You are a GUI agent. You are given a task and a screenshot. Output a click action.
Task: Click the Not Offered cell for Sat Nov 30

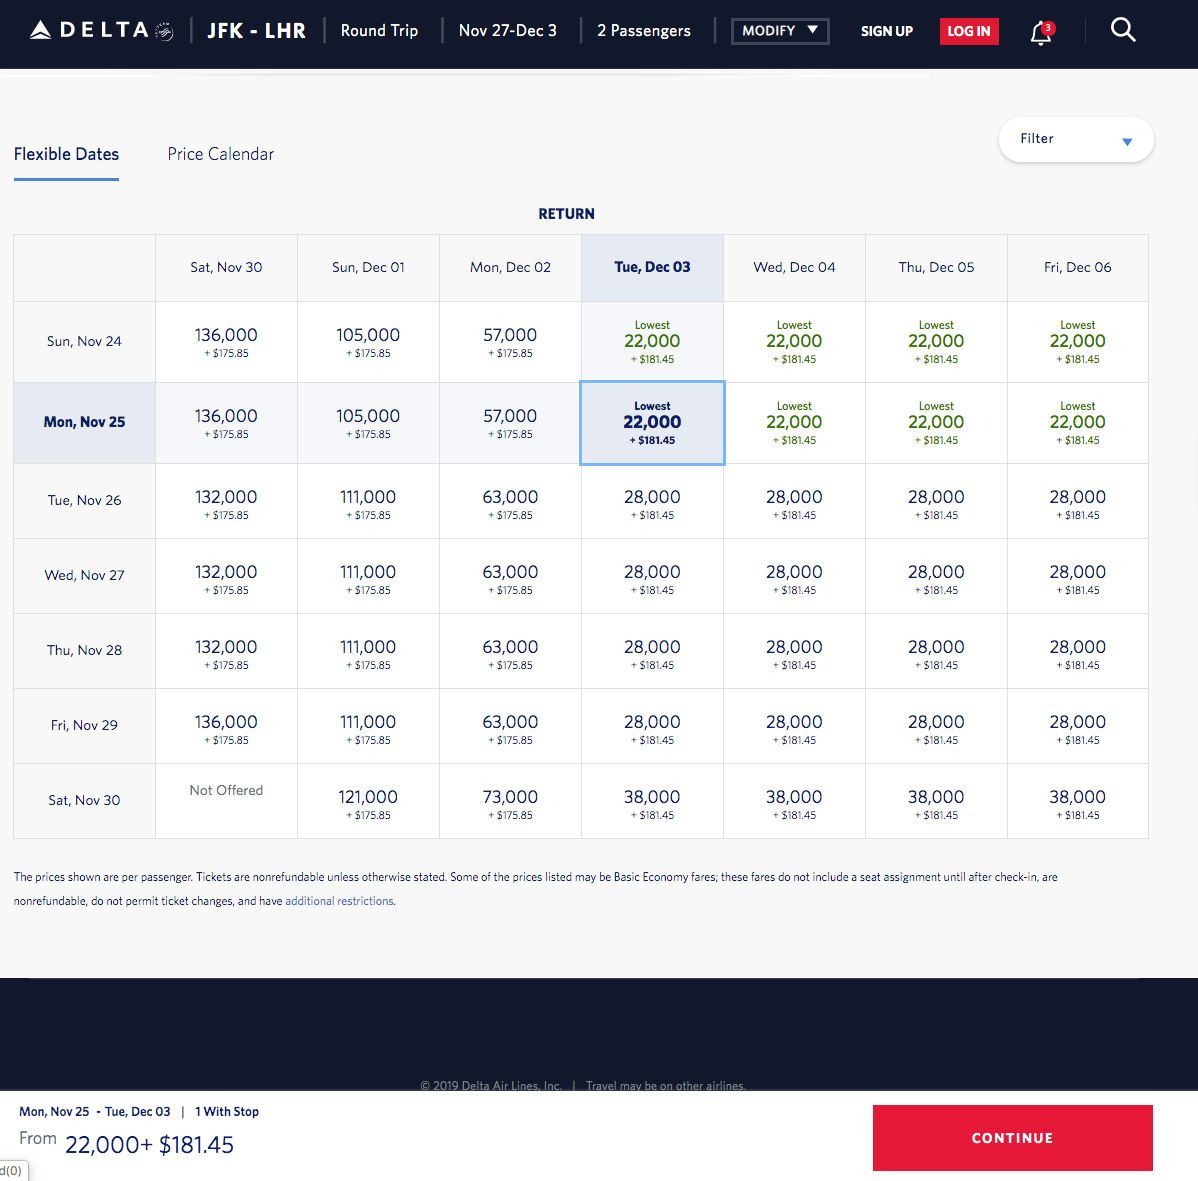pos(226,801)
